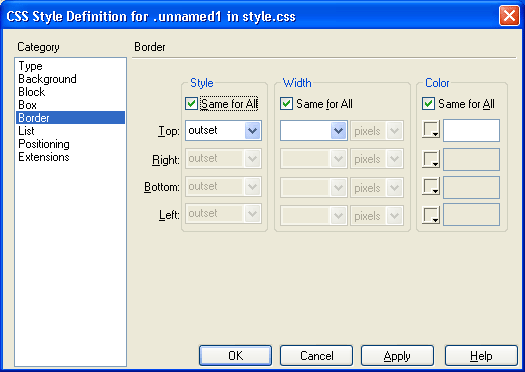The width and height of the screenshot is (525, 372).
Task: Open the Bottom border color picker swatch
Action: click(431, 187)
